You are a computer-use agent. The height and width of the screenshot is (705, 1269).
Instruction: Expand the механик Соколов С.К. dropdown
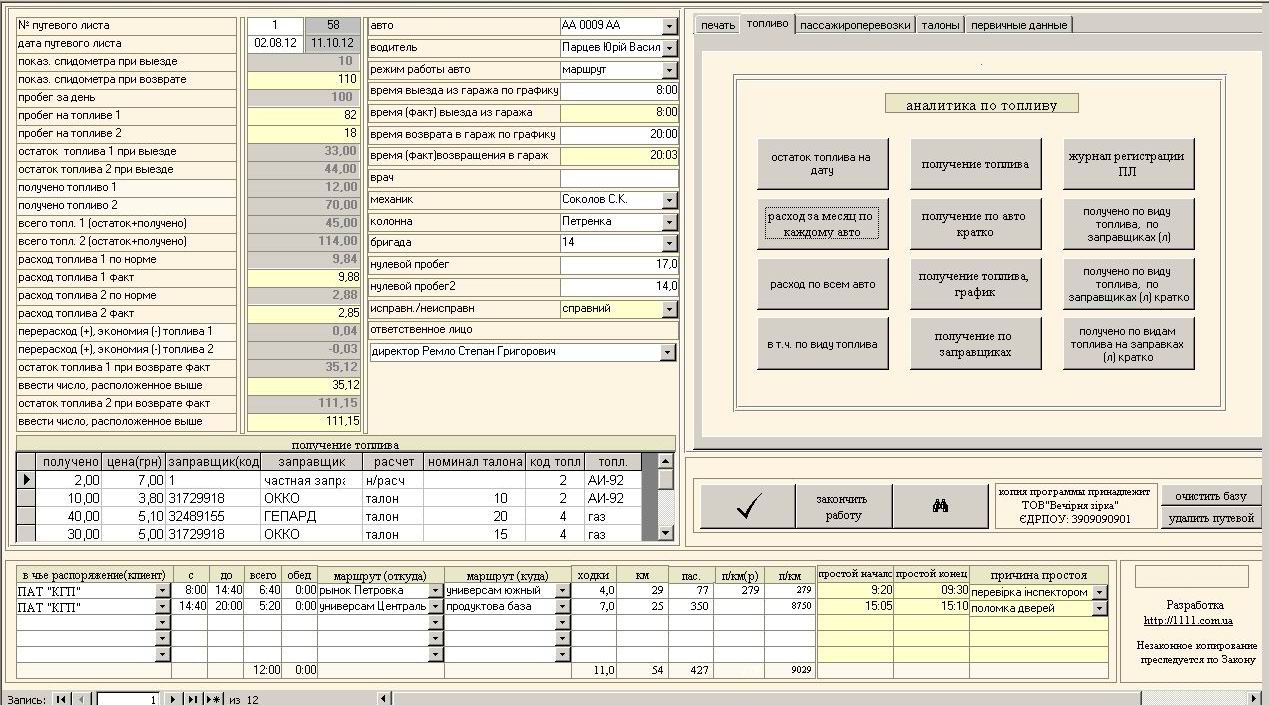(x=669, y=200)
